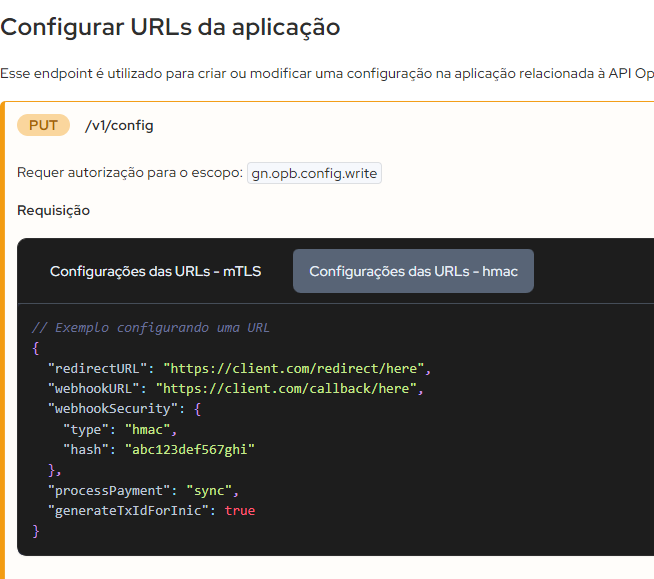The height and width of the screenshot is (579, 654).
Task: Click the Requer autorização para o escopo text
Action: tap(130, 173)
